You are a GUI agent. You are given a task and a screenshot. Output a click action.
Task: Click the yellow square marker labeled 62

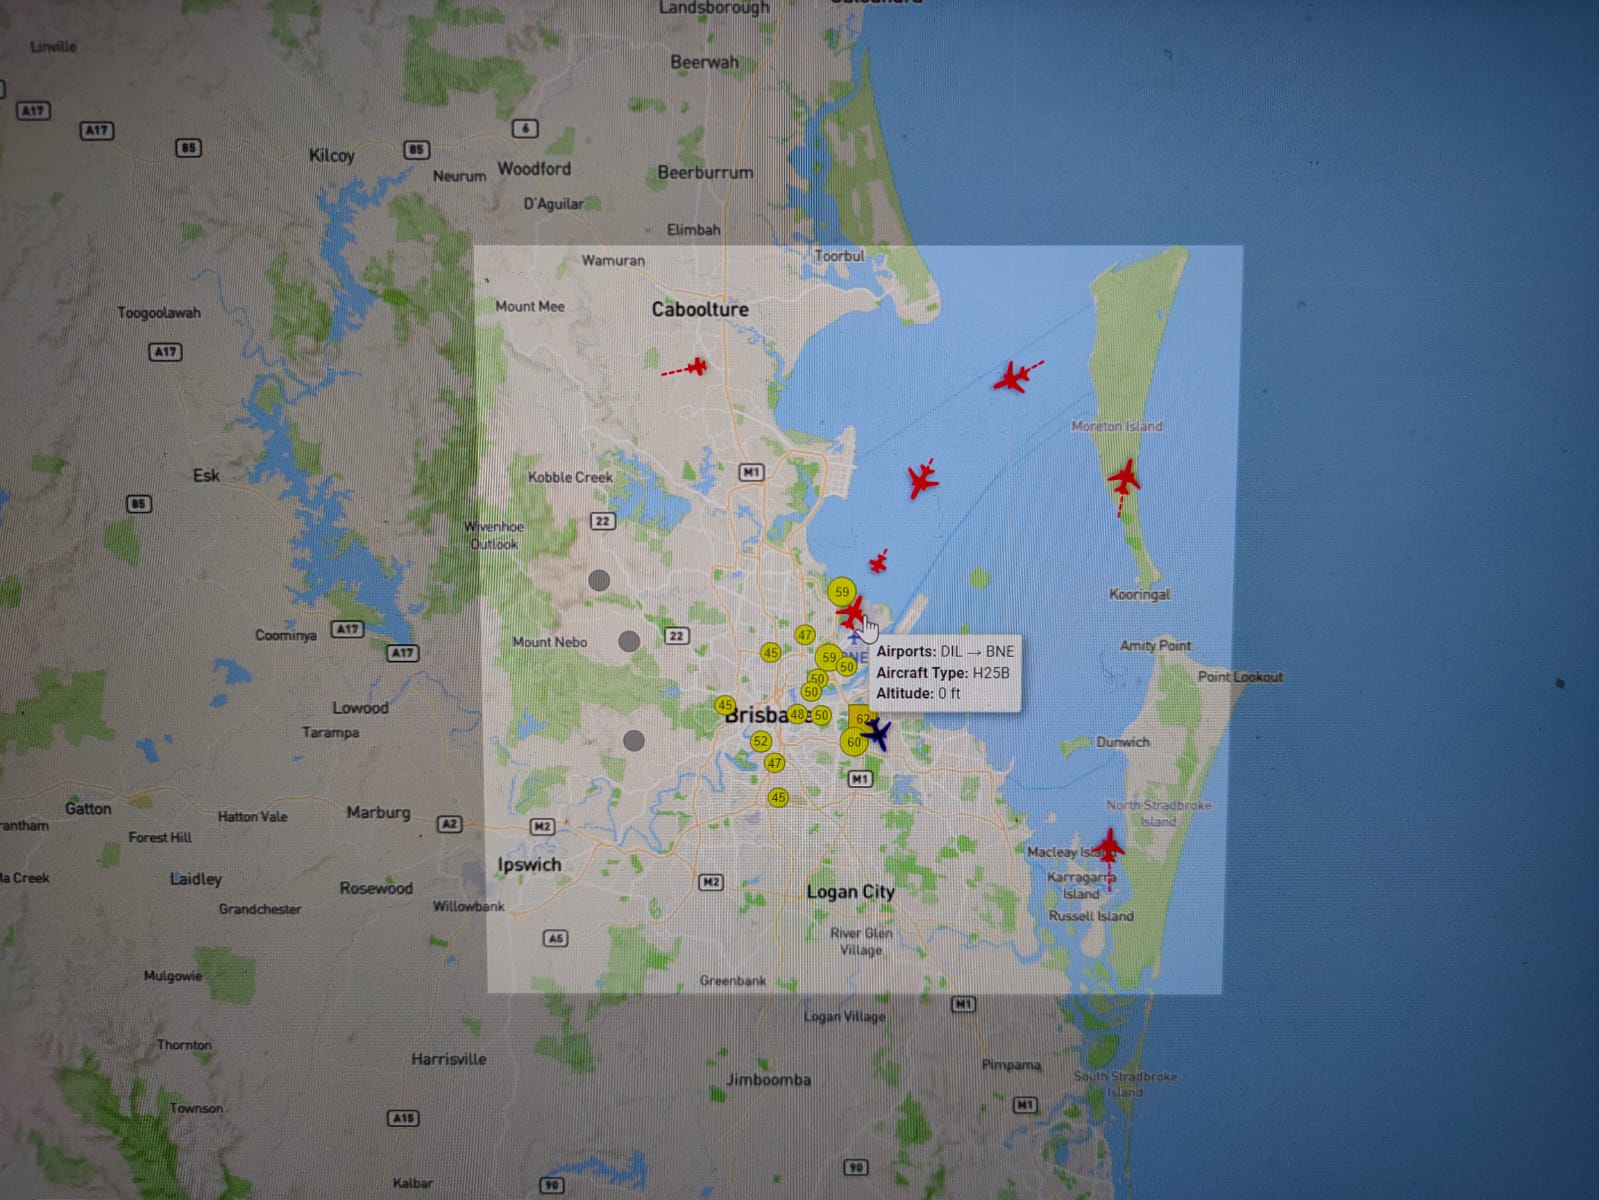859,717
